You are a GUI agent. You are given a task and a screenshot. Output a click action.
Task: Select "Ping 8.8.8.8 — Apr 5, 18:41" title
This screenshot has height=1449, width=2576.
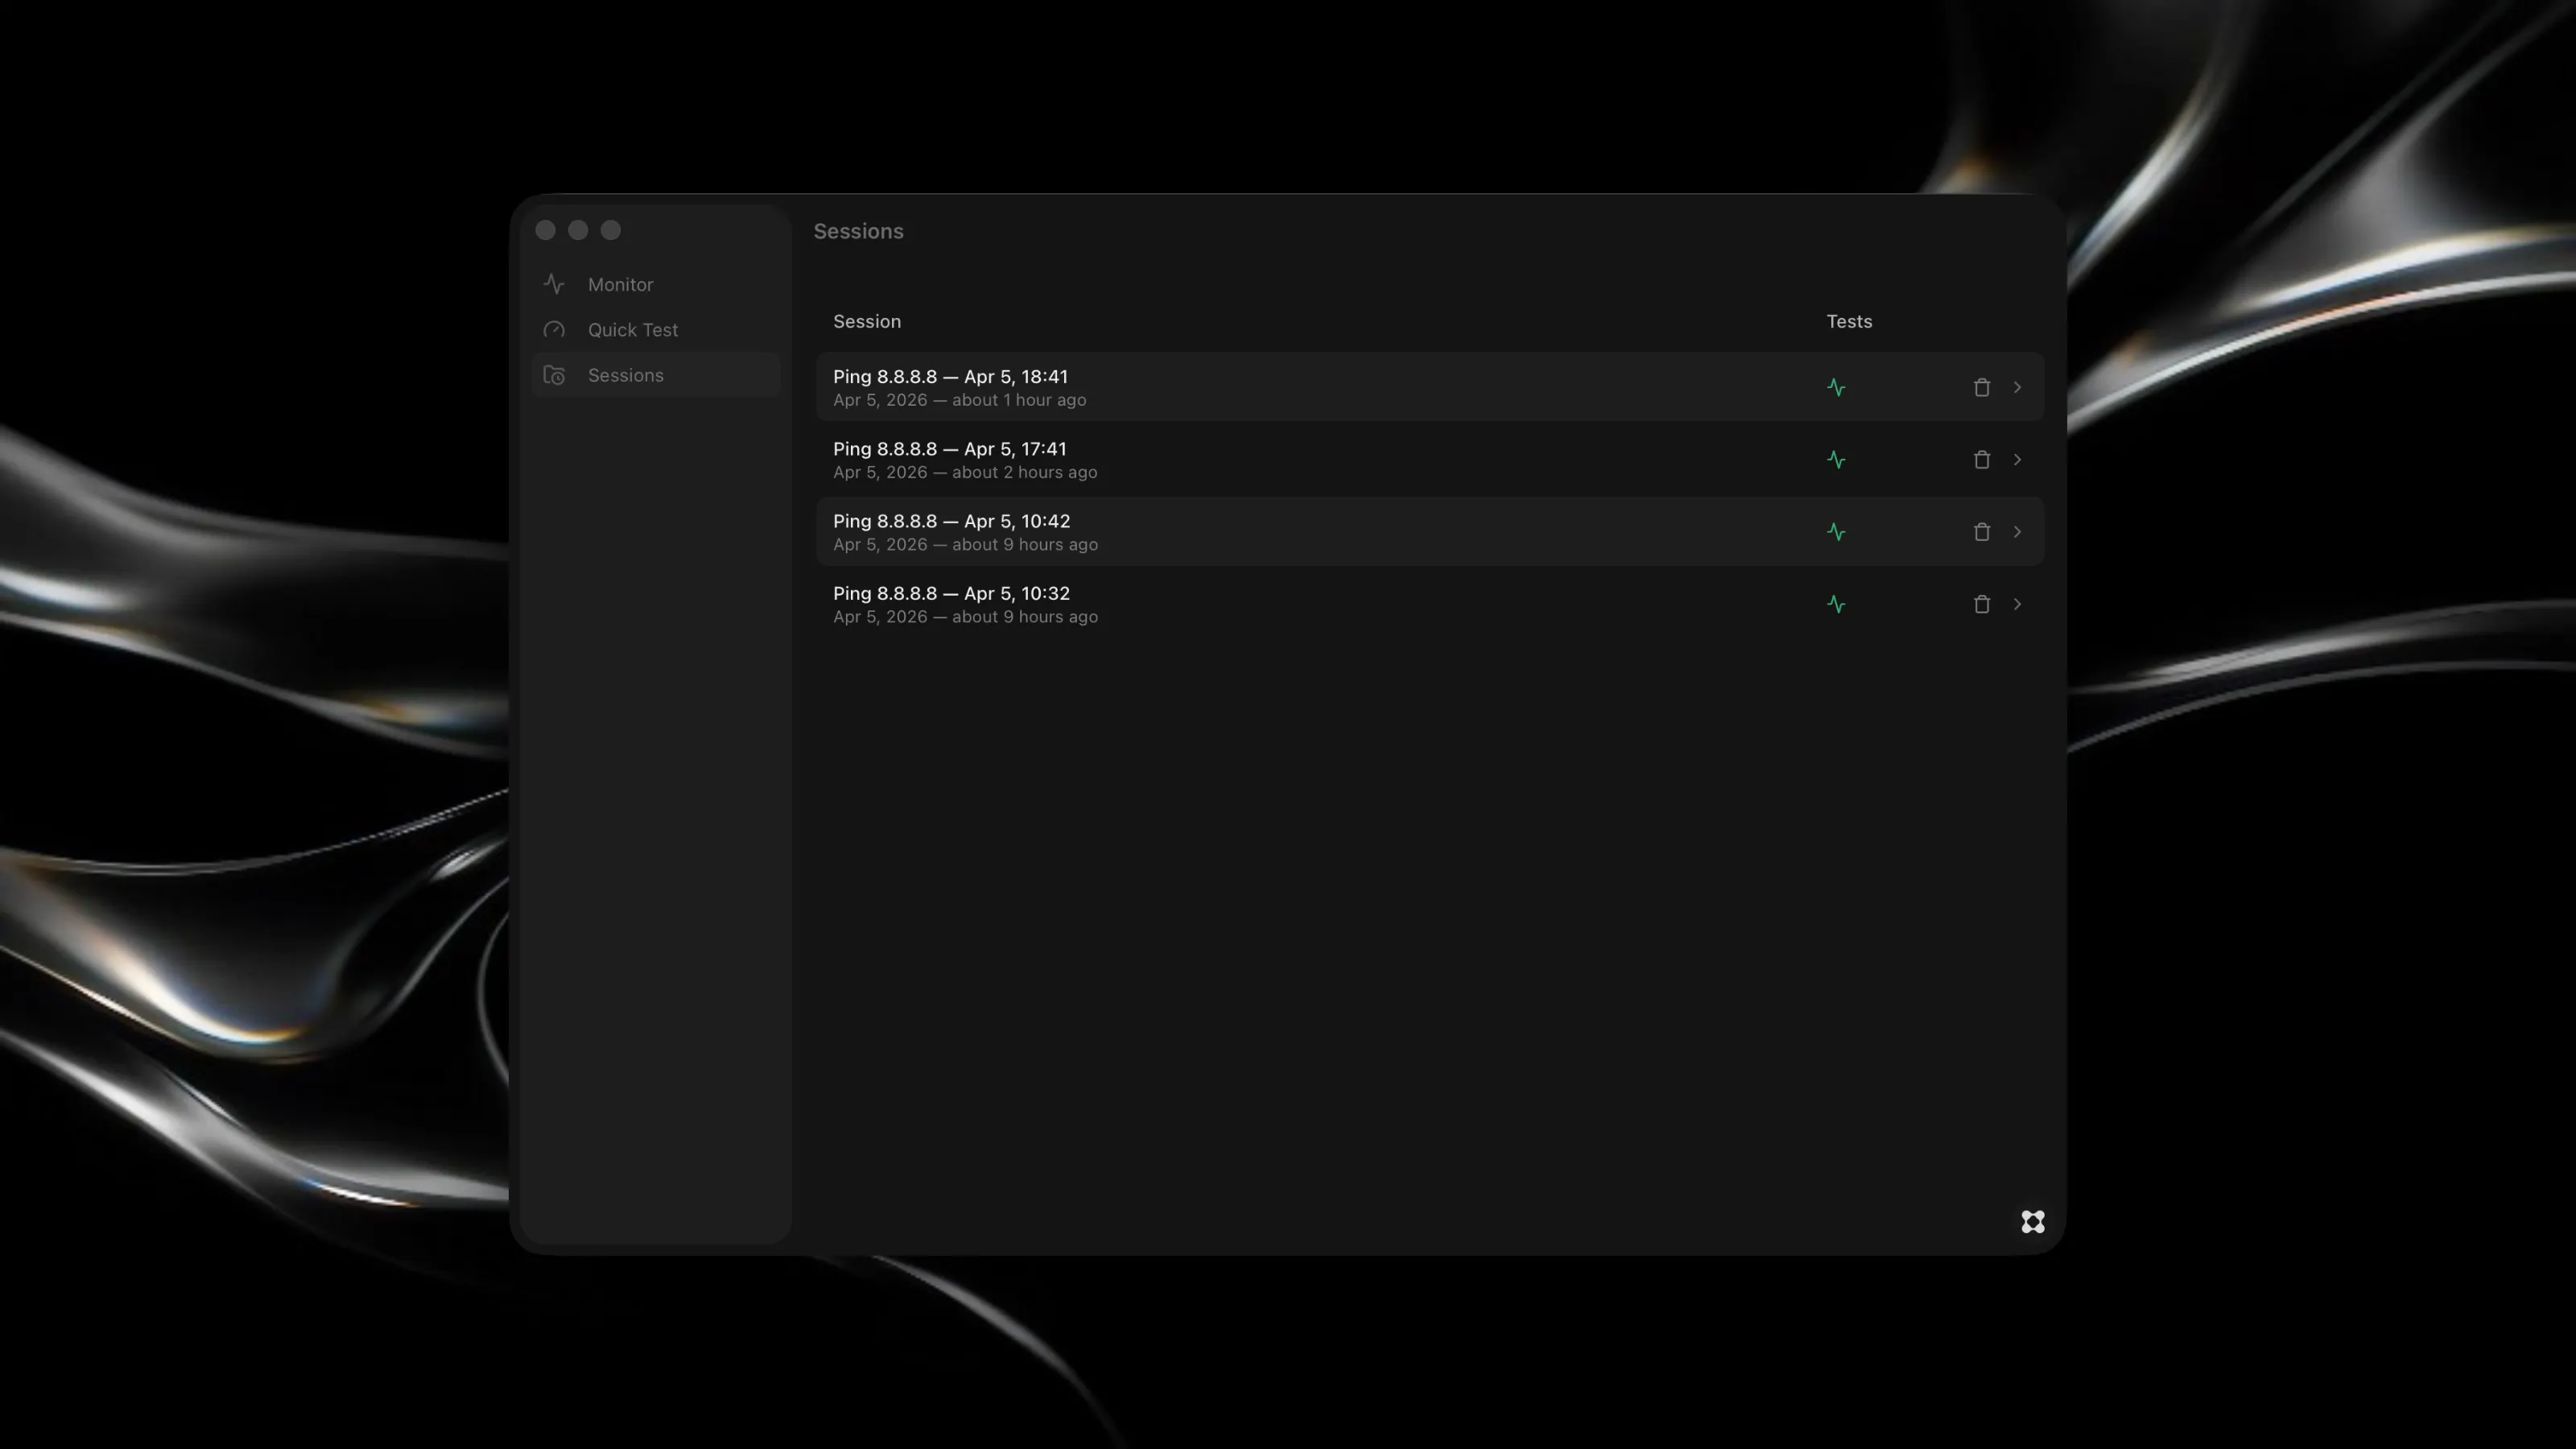pos(950,377)
